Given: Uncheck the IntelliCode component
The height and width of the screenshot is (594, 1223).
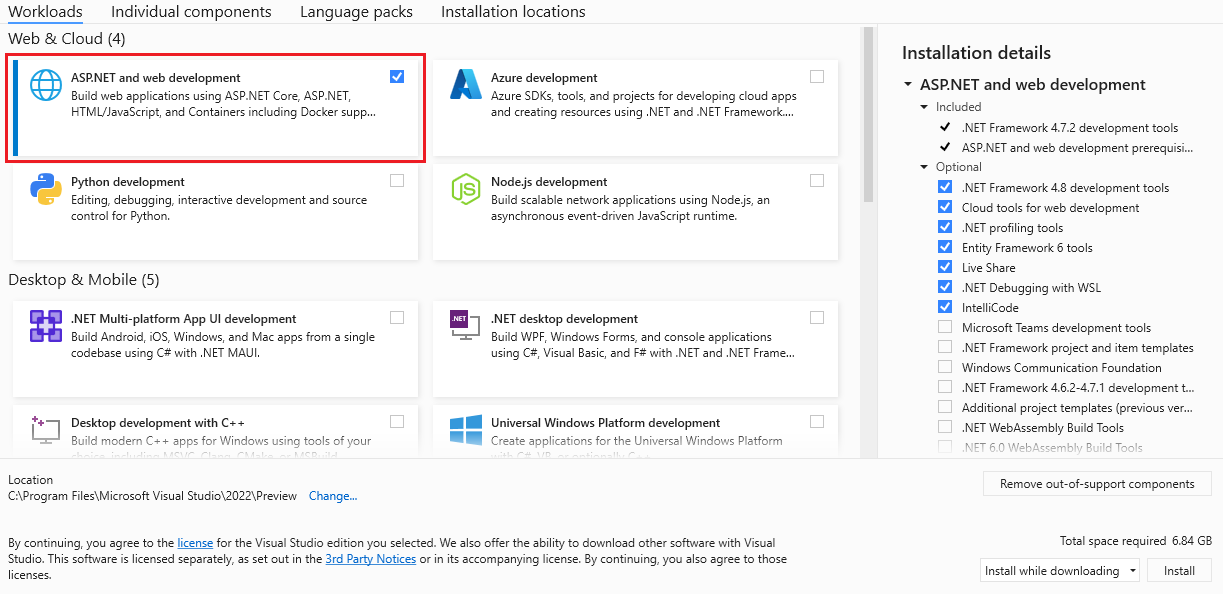Looking at the screenshot, I should point(945,307).
